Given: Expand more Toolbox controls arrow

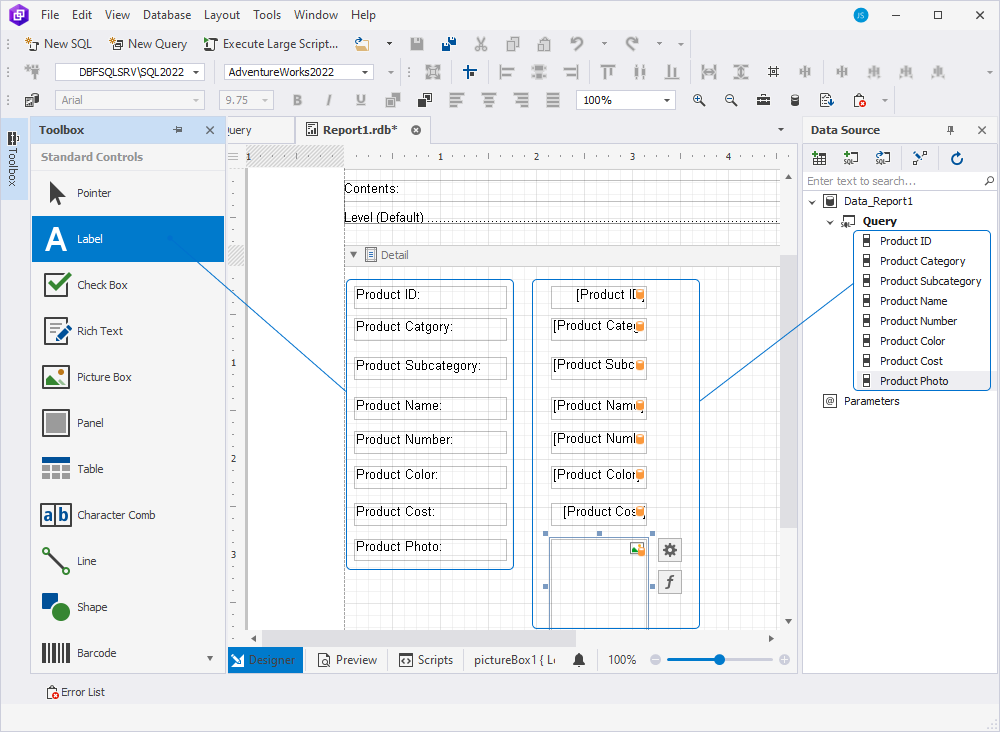Looking at the screenshot, I should click(210, 659).
